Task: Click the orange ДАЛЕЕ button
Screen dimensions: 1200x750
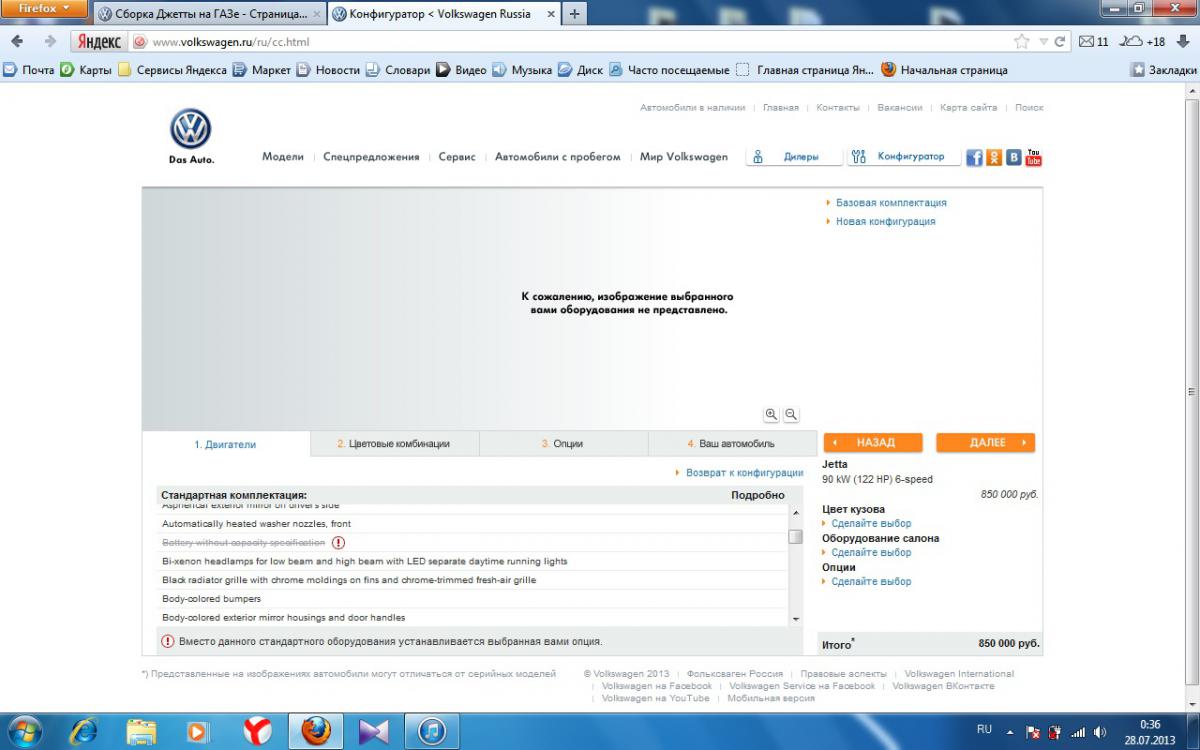Action: tap(985, 442)
